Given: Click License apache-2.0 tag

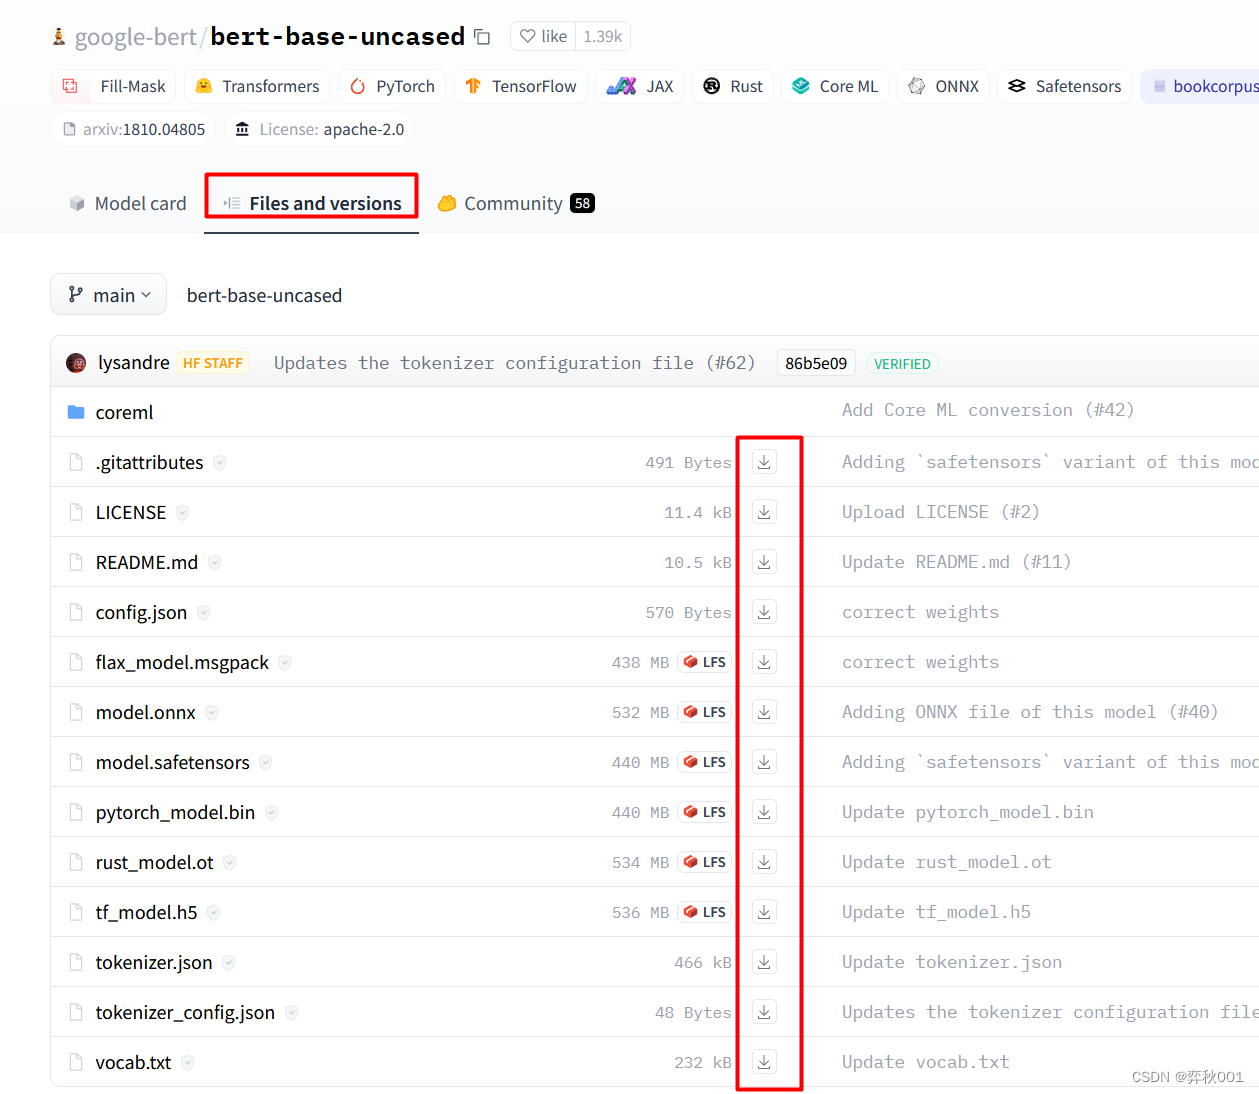Looking at the screenshot, I should pos(320,129).
